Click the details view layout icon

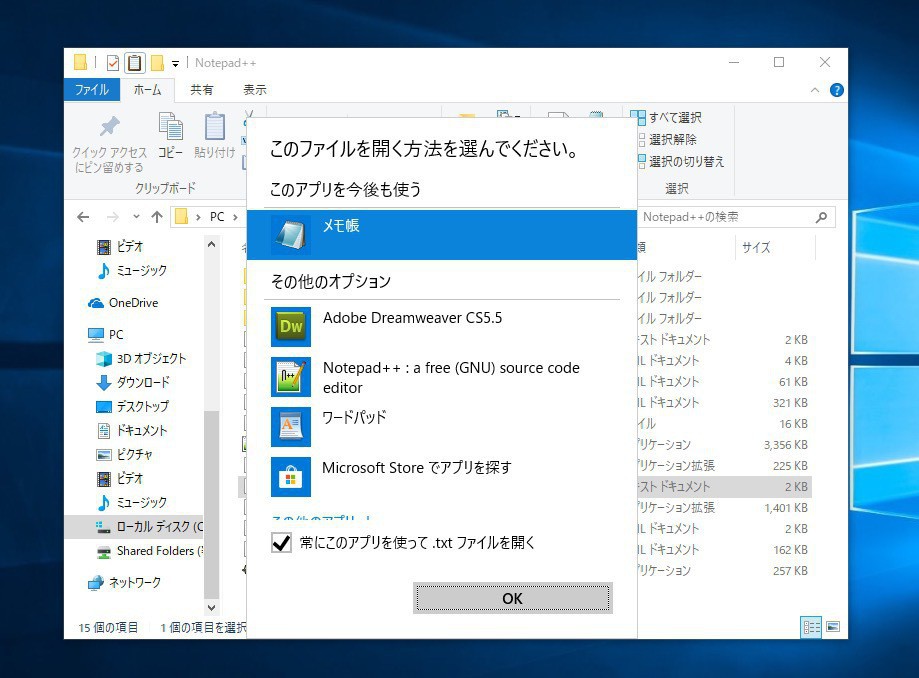[x=811, y=627]
